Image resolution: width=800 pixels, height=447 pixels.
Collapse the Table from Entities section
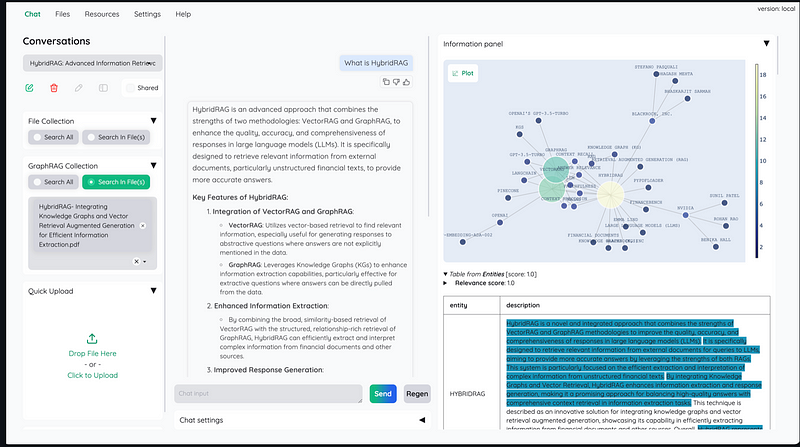(445, 274)
